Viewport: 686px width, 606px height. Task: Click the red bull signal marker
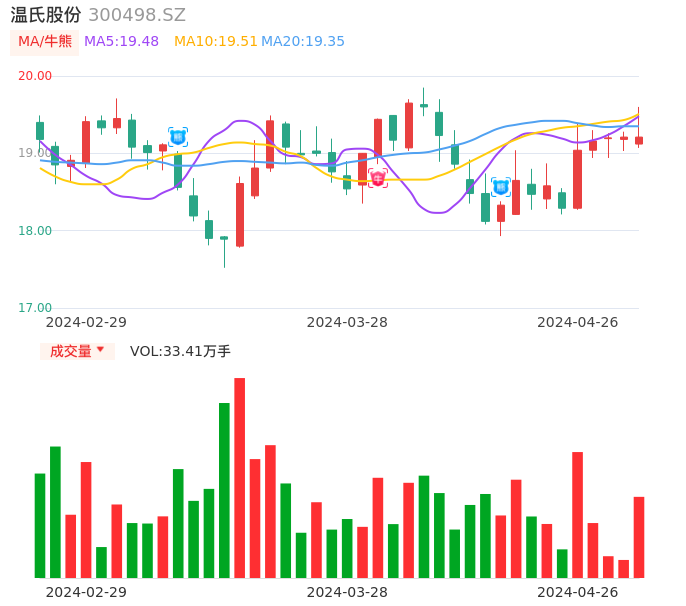tap(378, 178)
